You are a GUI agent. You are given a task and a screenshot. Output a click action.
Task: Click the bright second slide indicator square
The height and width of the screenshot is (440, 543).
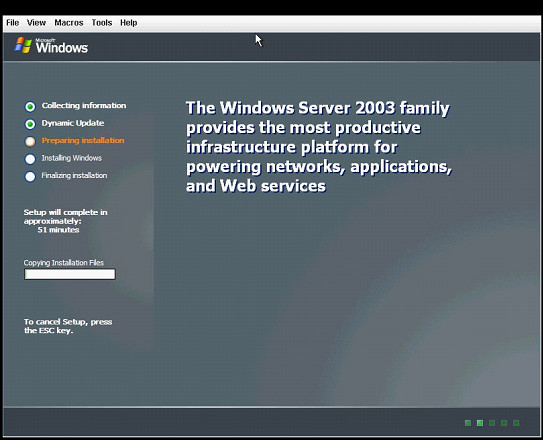click(x=480, y=423)
